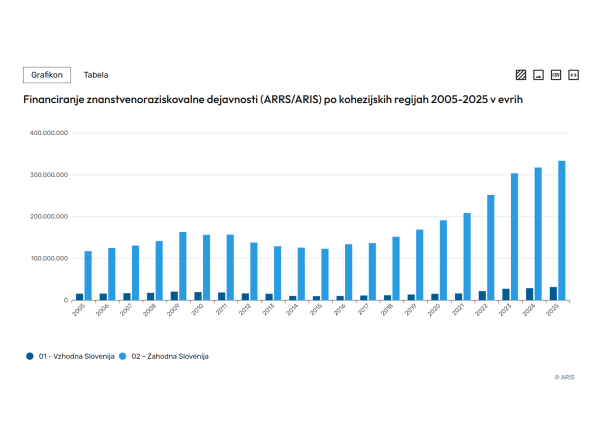Image resolution: width=600 pixels, height=445 pixels.
Task: Open the embed code icon
Action: coord(573,75)
